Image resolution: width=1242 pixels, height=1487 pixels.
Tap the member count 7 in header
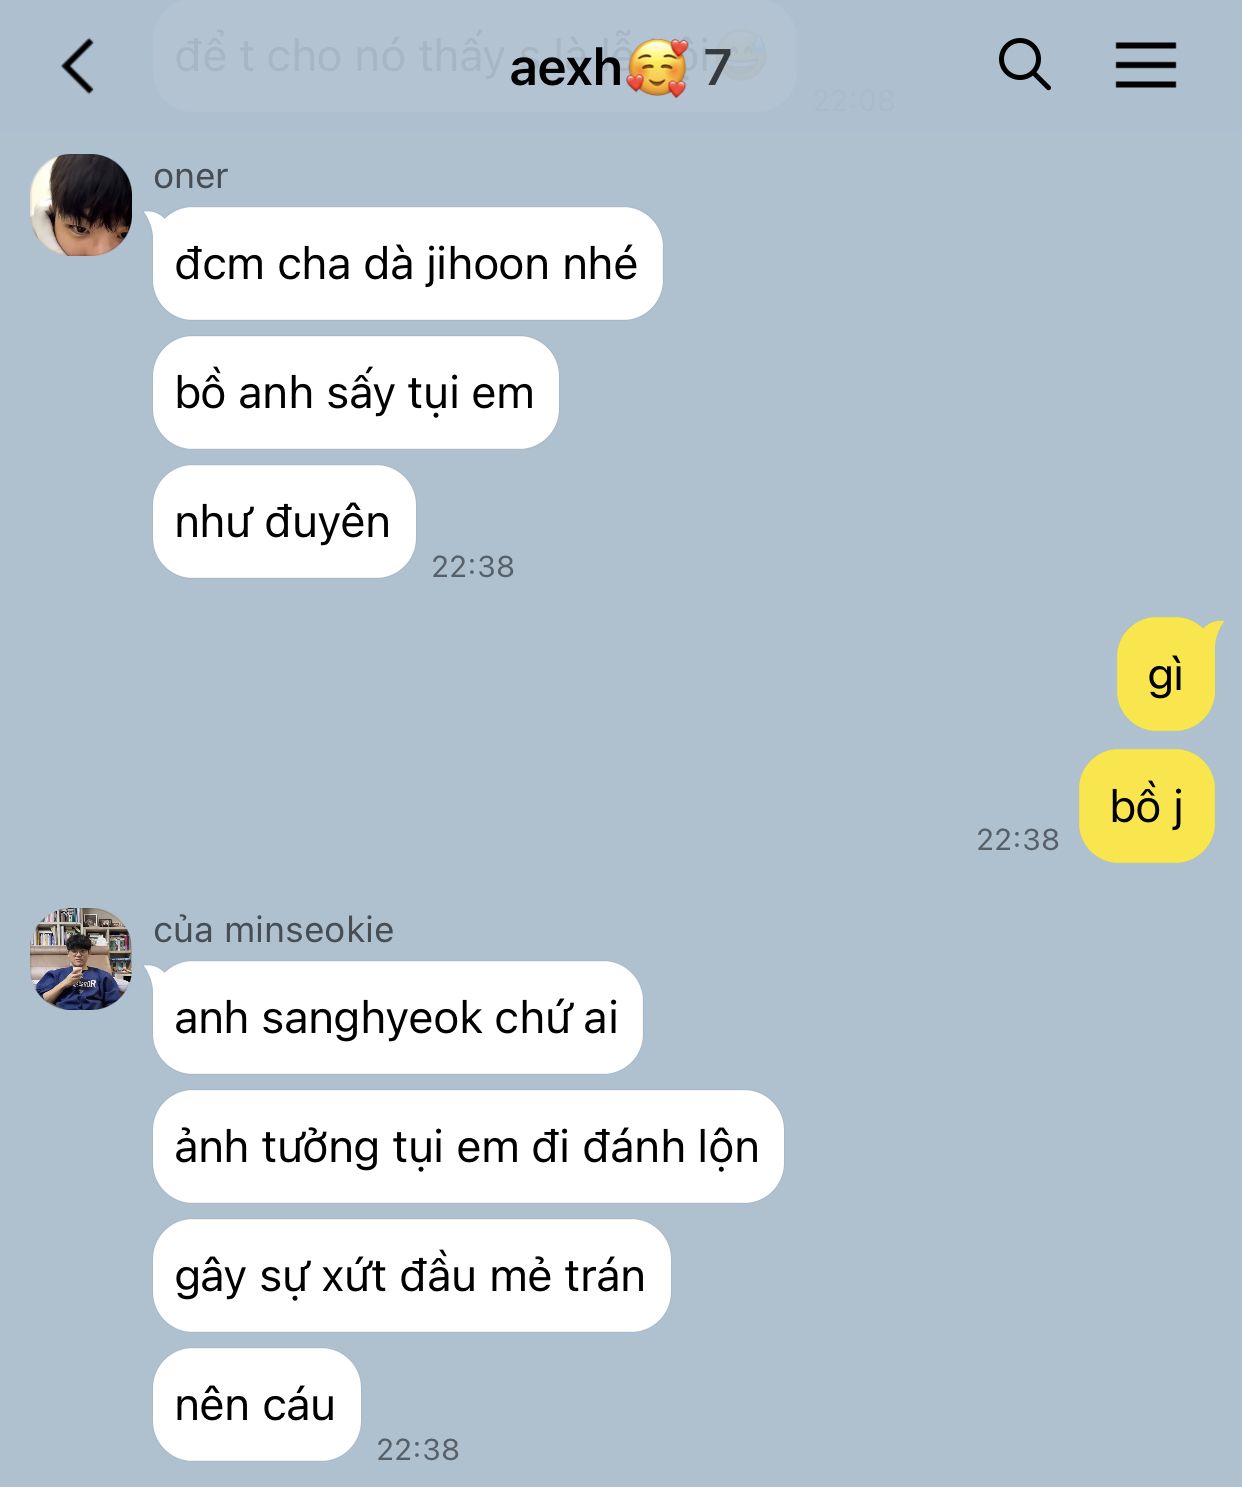[717, 68]
